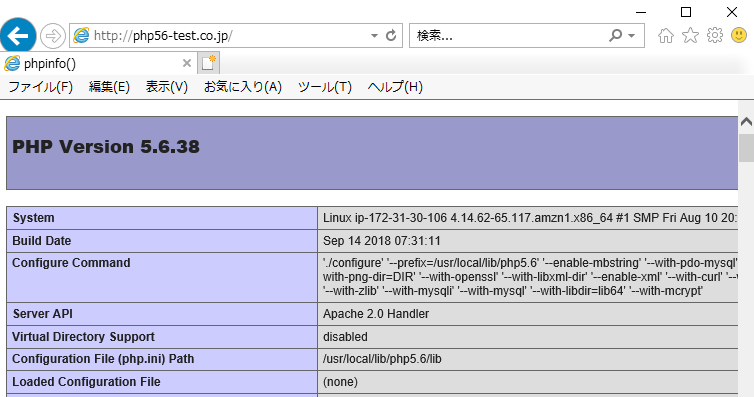Screen dimensions: 754x397
Task: Go back with the blue back arrow
Action: (18, 35)
